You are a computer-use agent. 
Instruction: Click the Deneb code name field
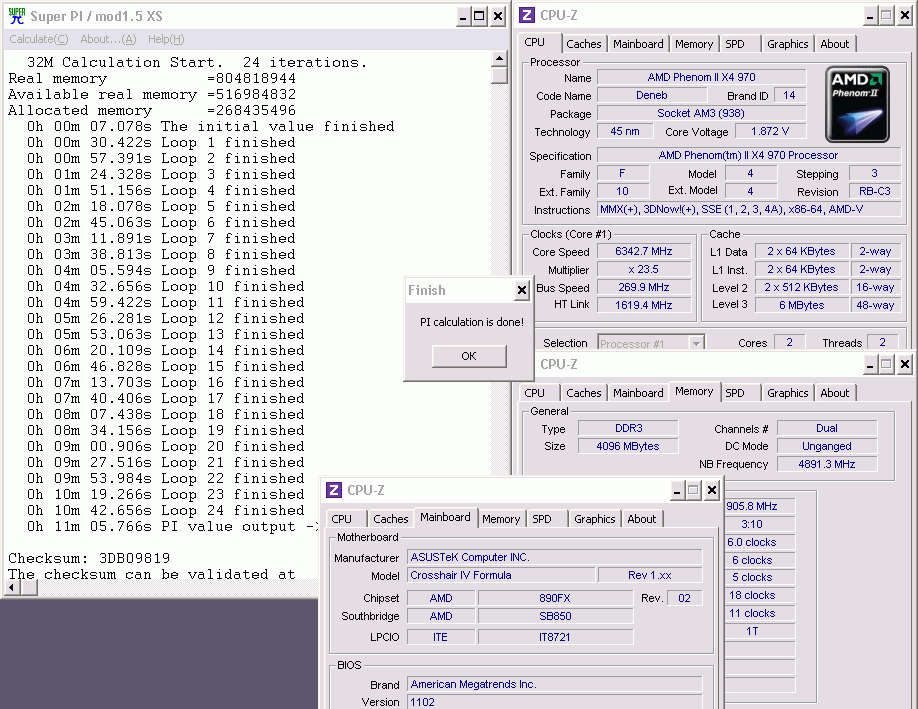[652, 95]
